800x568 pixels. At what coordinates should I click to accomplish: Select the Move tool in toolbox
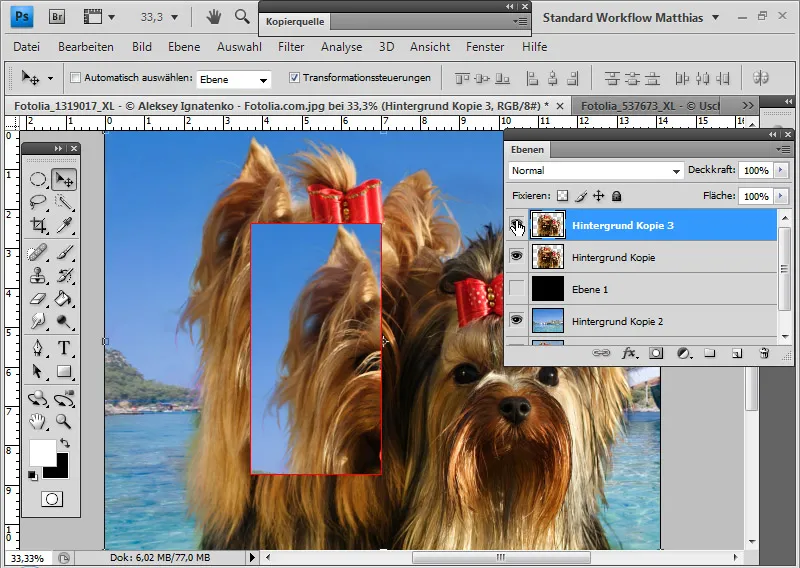pyautogui.click(x=64, y=180)
